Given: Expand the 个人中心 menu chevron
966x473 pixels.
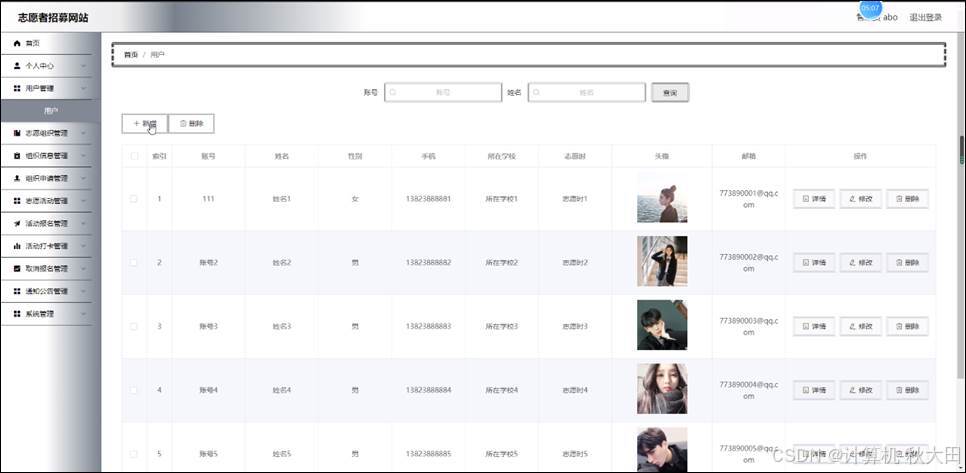Looking at the screenshot, I should coord(83,66).
